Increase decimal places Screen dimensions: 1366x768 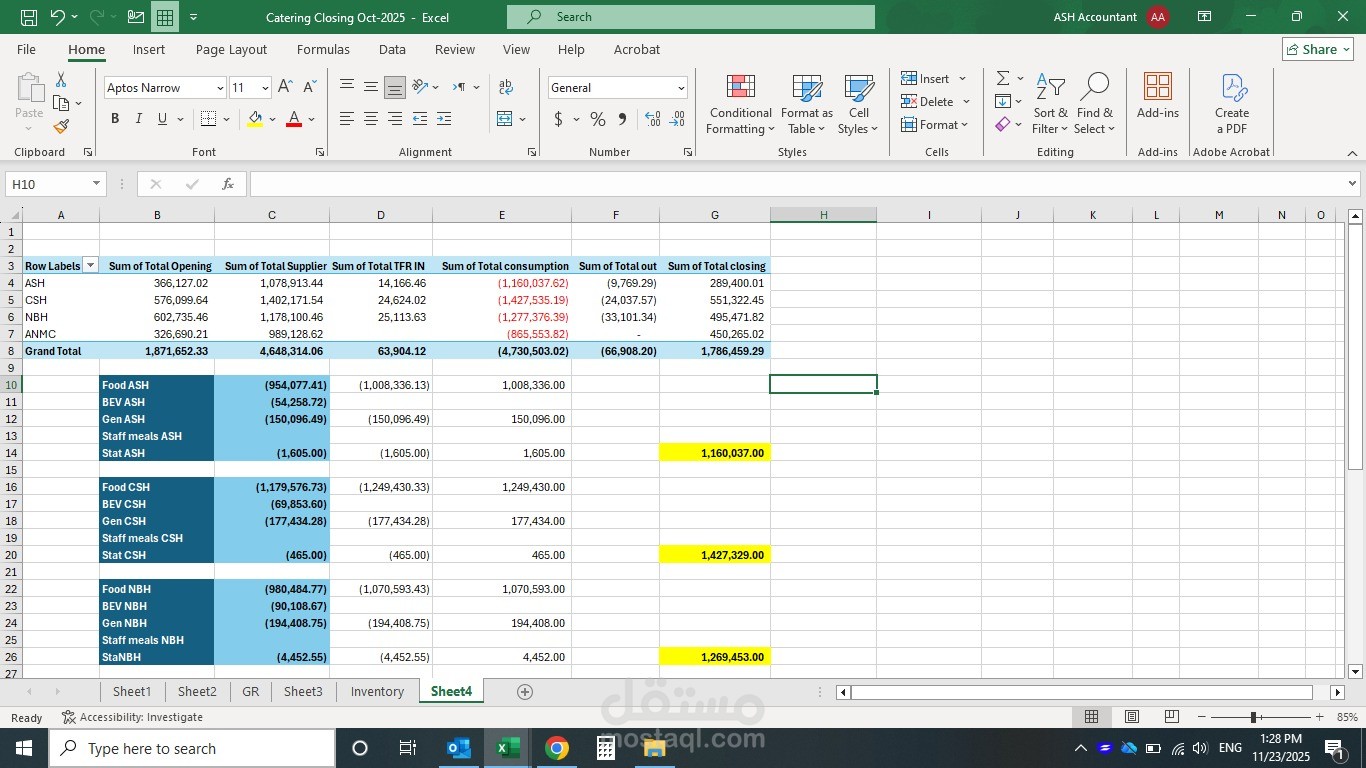[653, 119]
